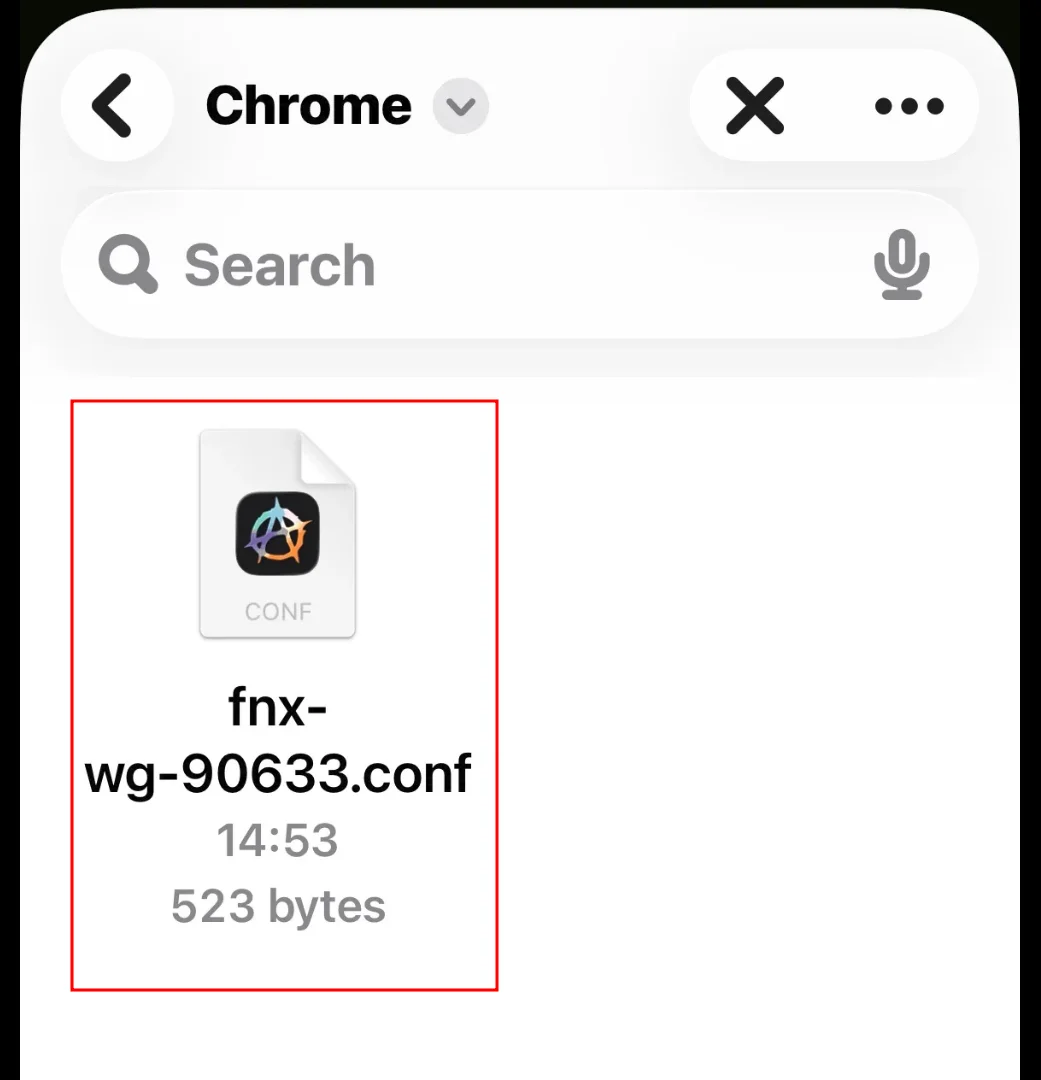Tap the 14:53 timestamp label
Screen dimensions: 1041x1080
pos(277,840)
